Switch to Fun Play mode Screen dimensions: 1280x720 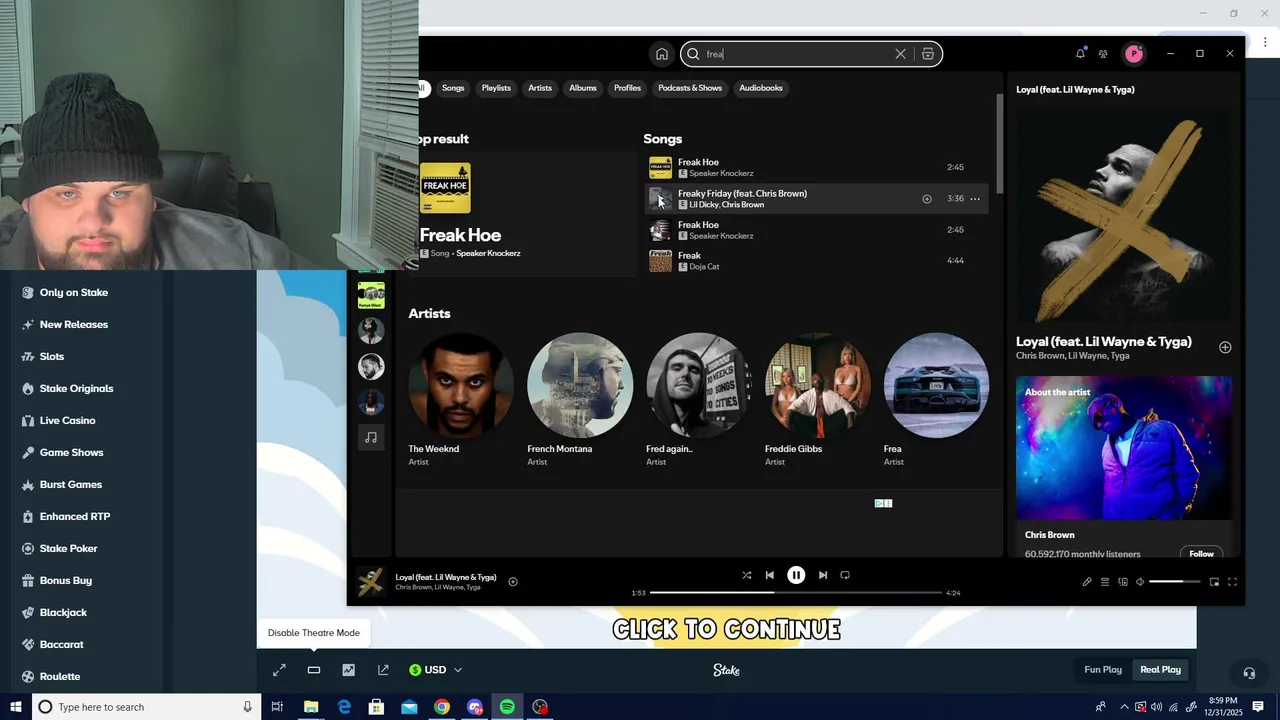coord(1103,670)
